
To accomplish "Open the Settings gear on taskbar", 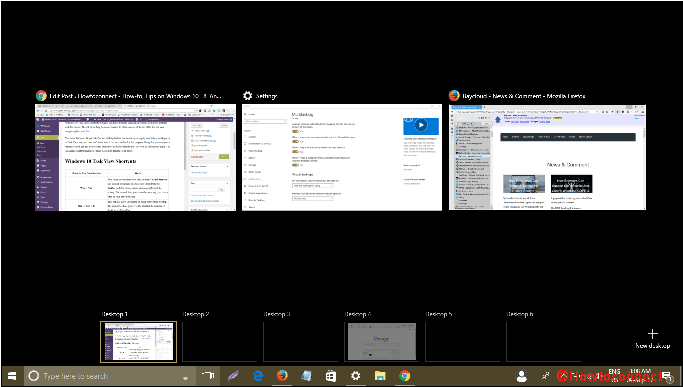I will pos(355,376).
